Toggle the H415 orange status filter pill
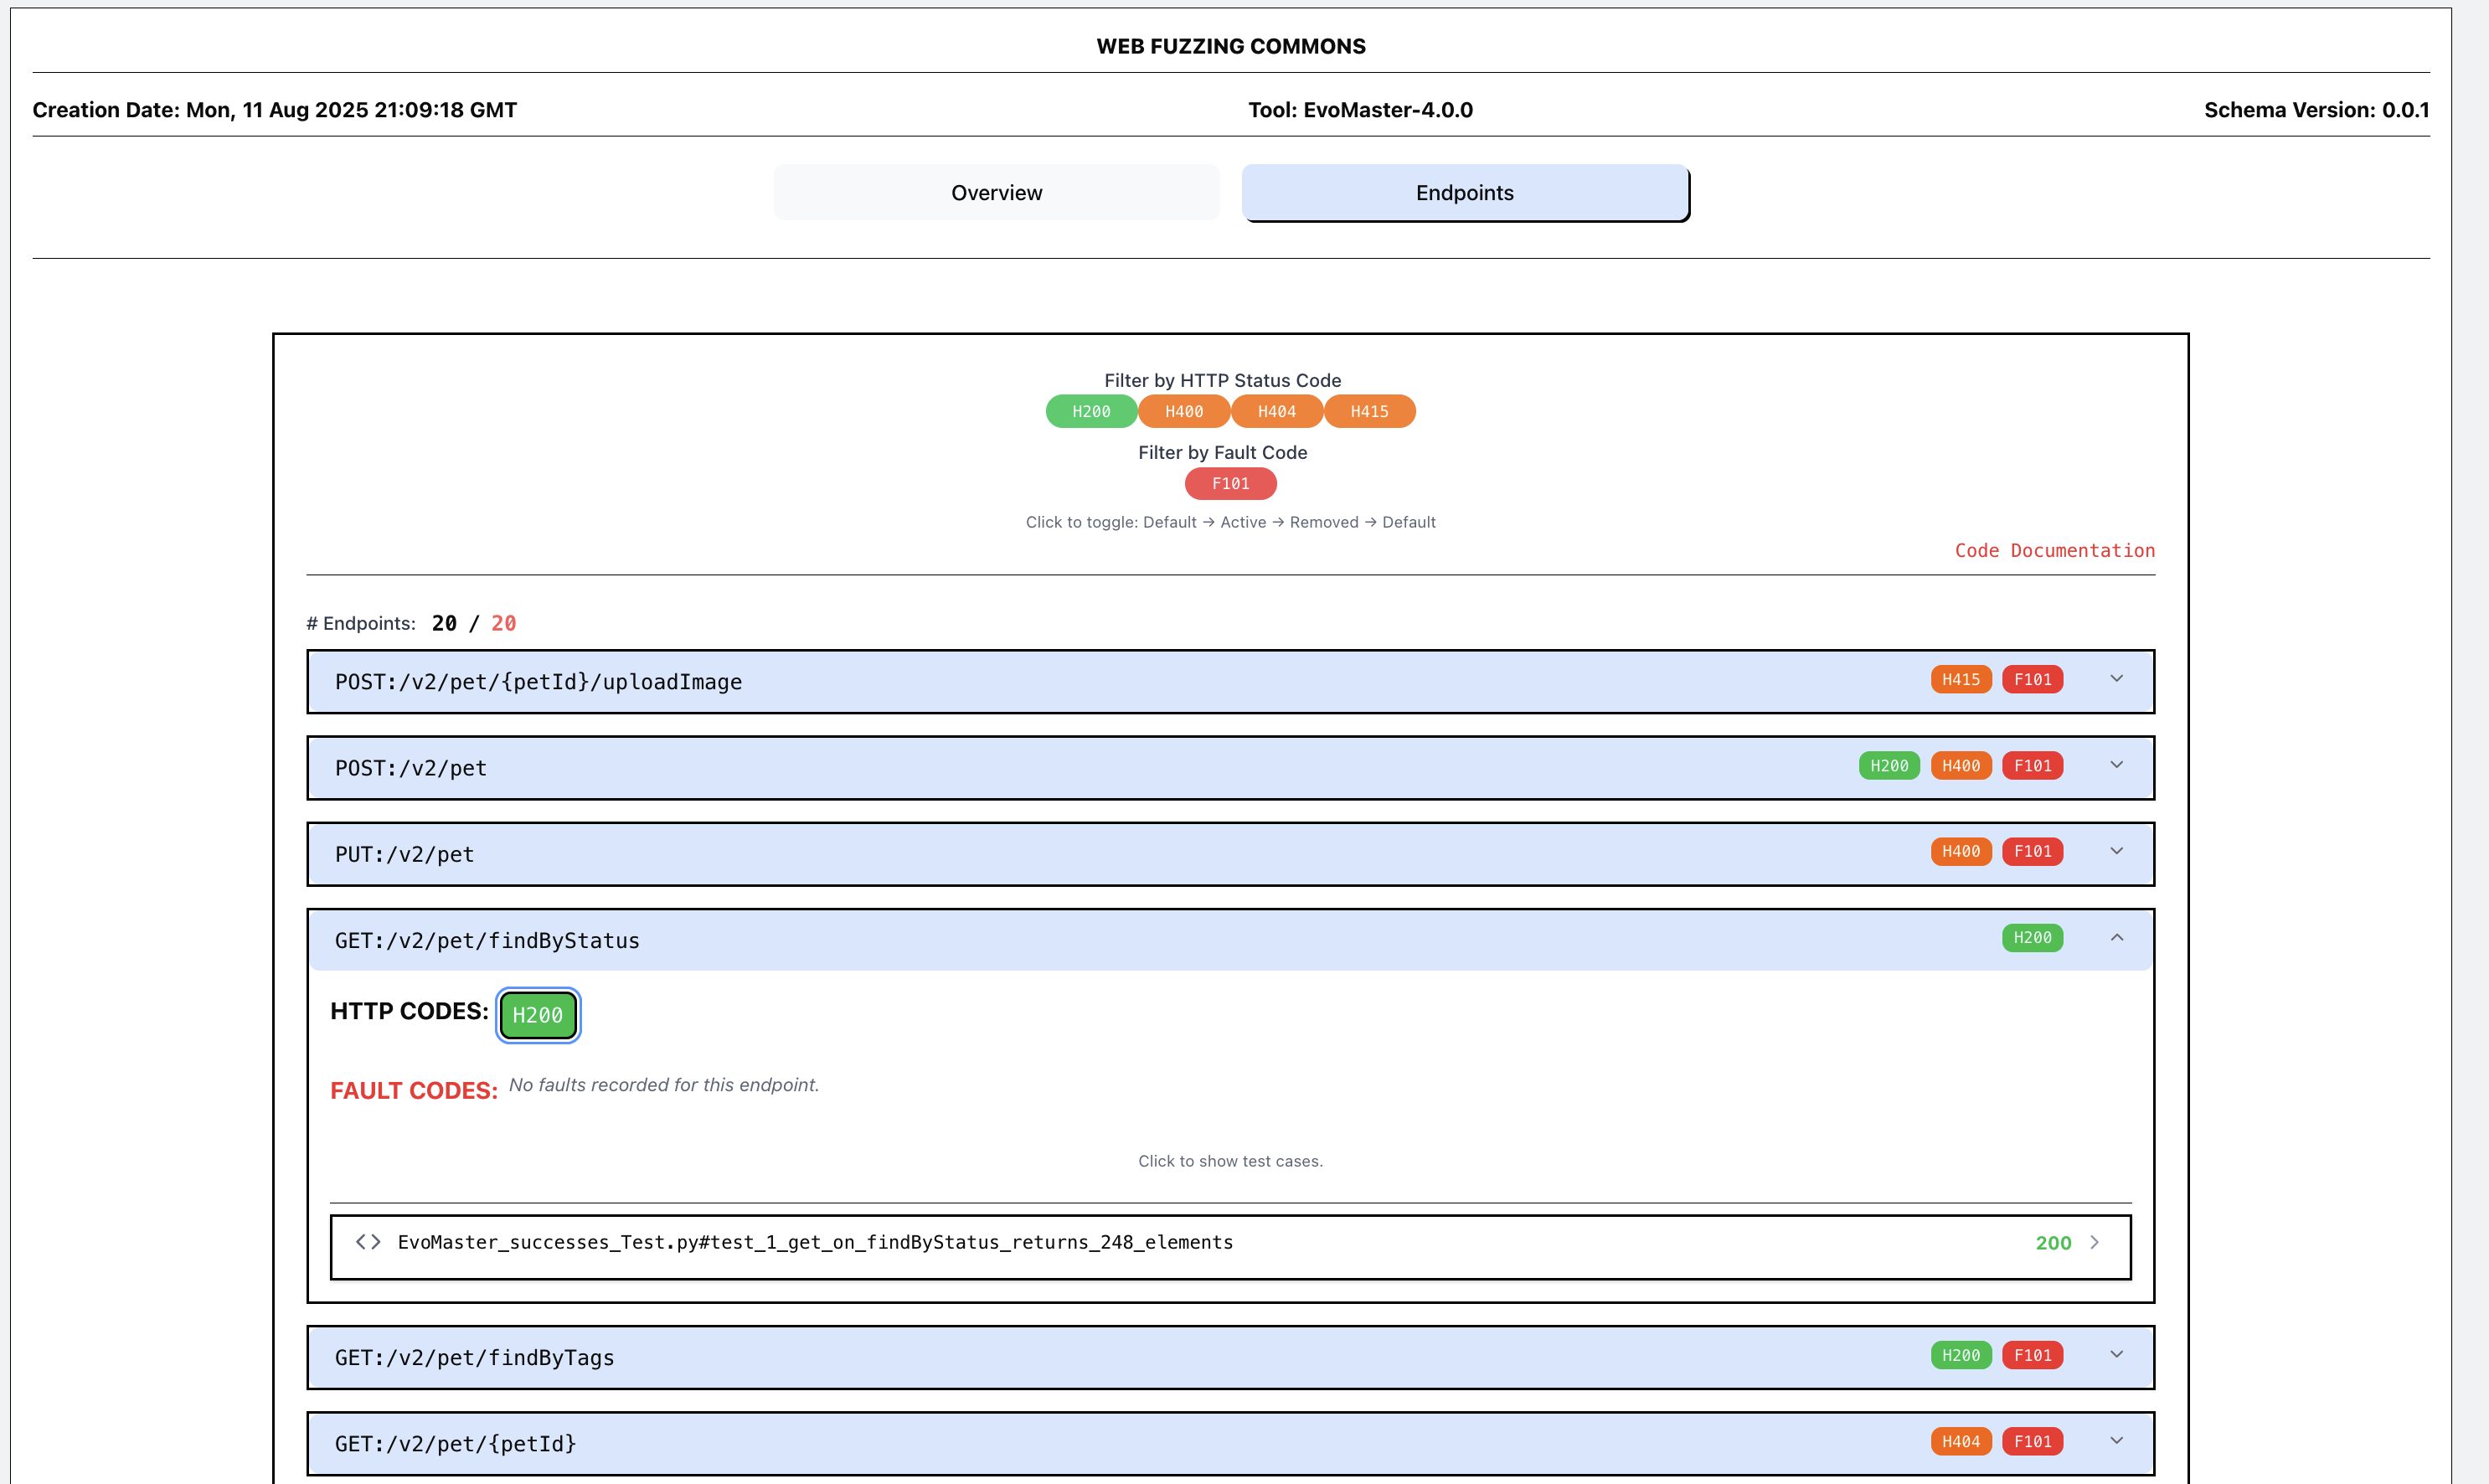2489x1484 pixels. pos(1369,412)
